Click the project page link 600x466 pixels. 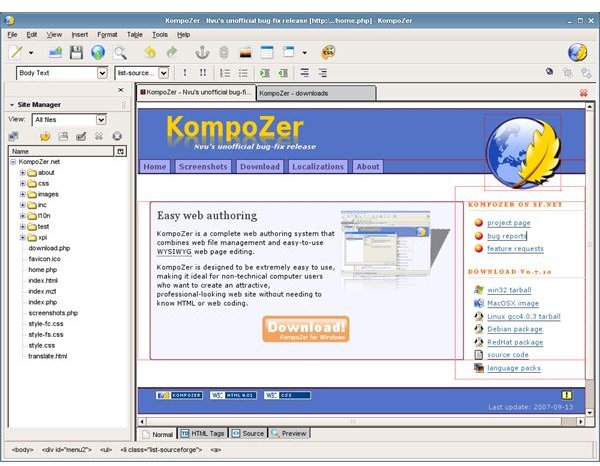pos(509,223)
